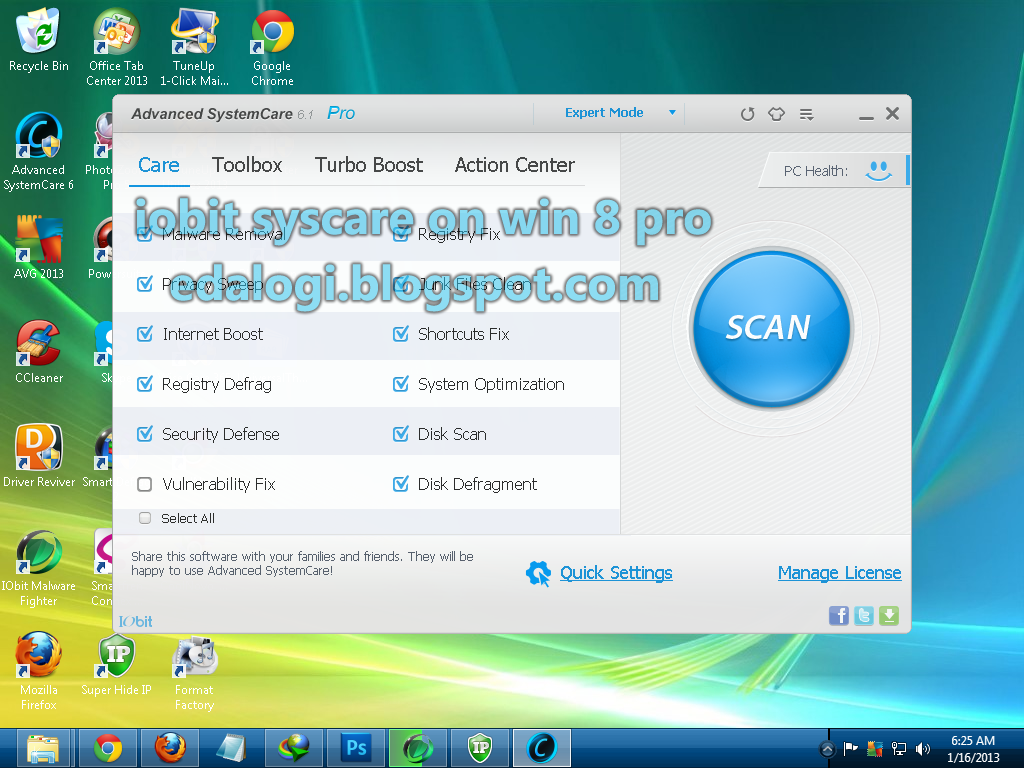Image resolution: width=1024 pixels, height=768 pixels.
Task: Click the volume speaker tray icon
Action: 923,749
